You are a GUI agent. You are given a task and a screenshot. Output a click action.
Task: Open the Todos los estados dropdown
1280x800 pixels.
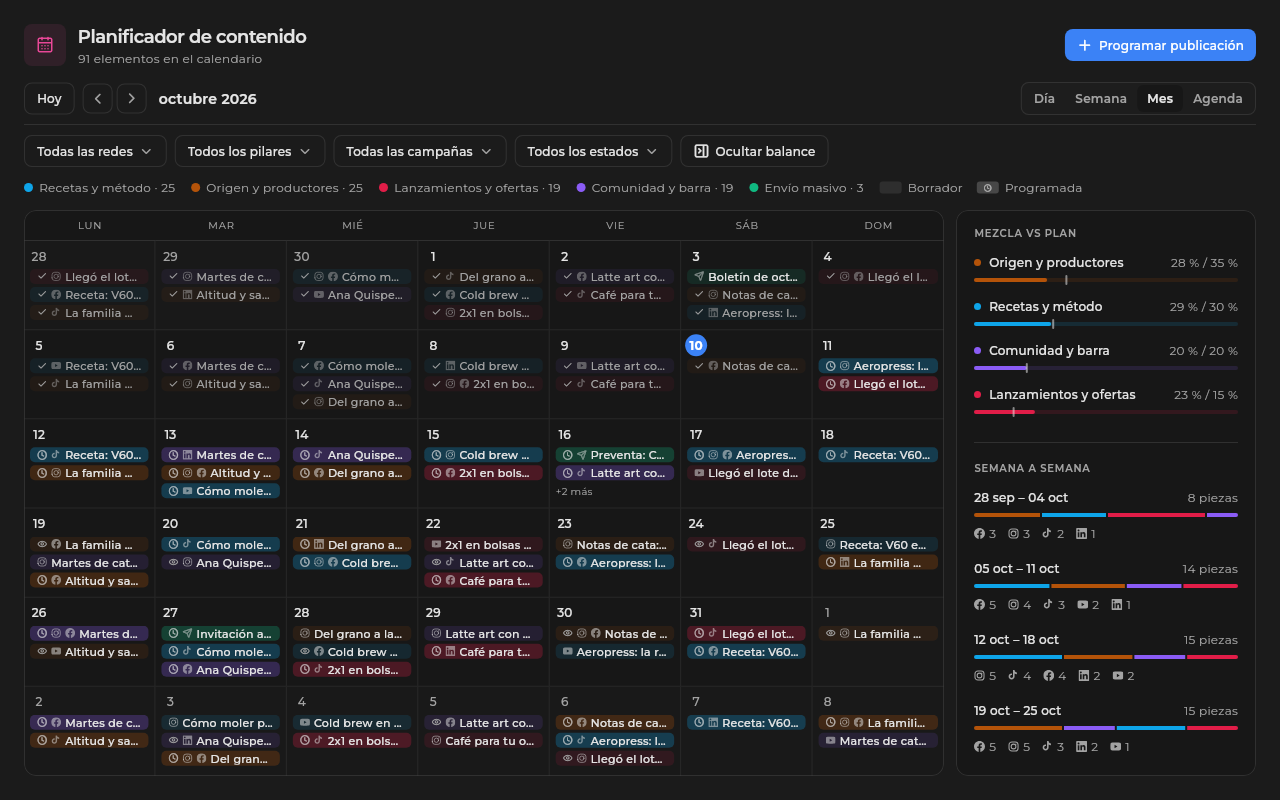point(592,151)
